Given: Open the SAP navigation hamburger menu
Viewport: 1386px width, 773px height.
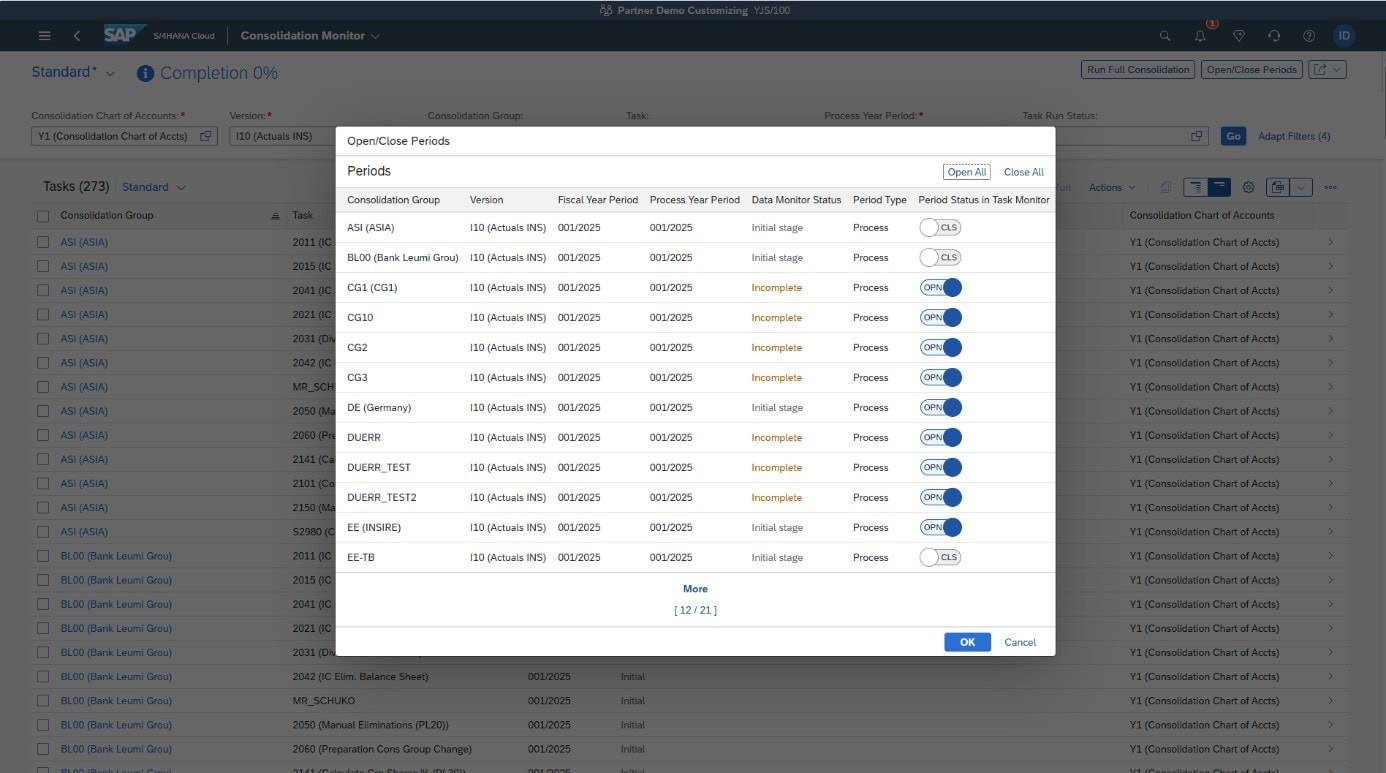Looking at the screenshot, I should pyautogui.click(x=44, y=36).
